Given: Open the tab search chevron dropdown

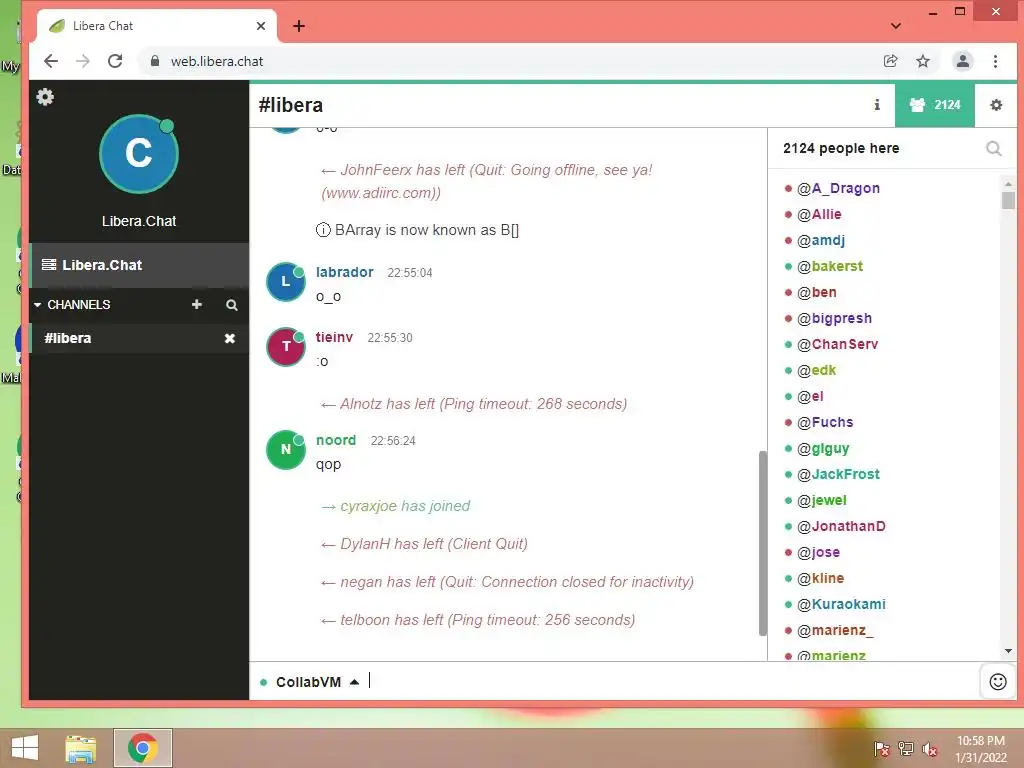Looking at the screenshot, I should point(896,26).
